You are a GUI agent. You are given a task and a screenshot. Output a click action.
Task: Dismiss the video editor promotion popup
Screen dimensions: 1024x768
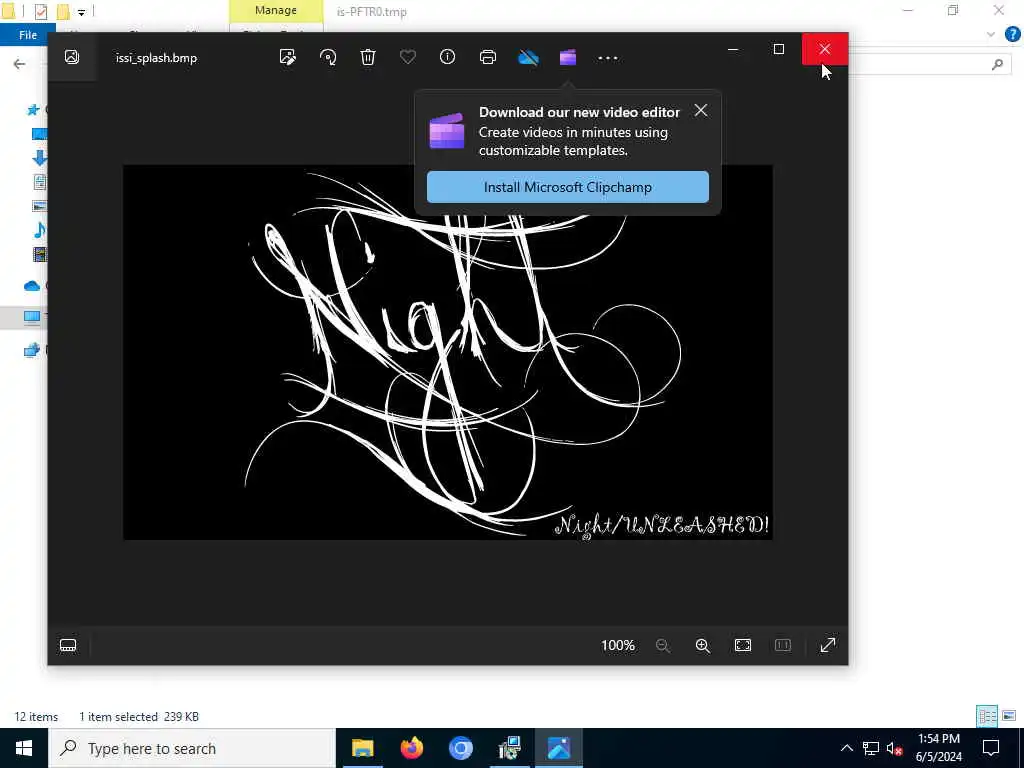[x=701, y=110]
